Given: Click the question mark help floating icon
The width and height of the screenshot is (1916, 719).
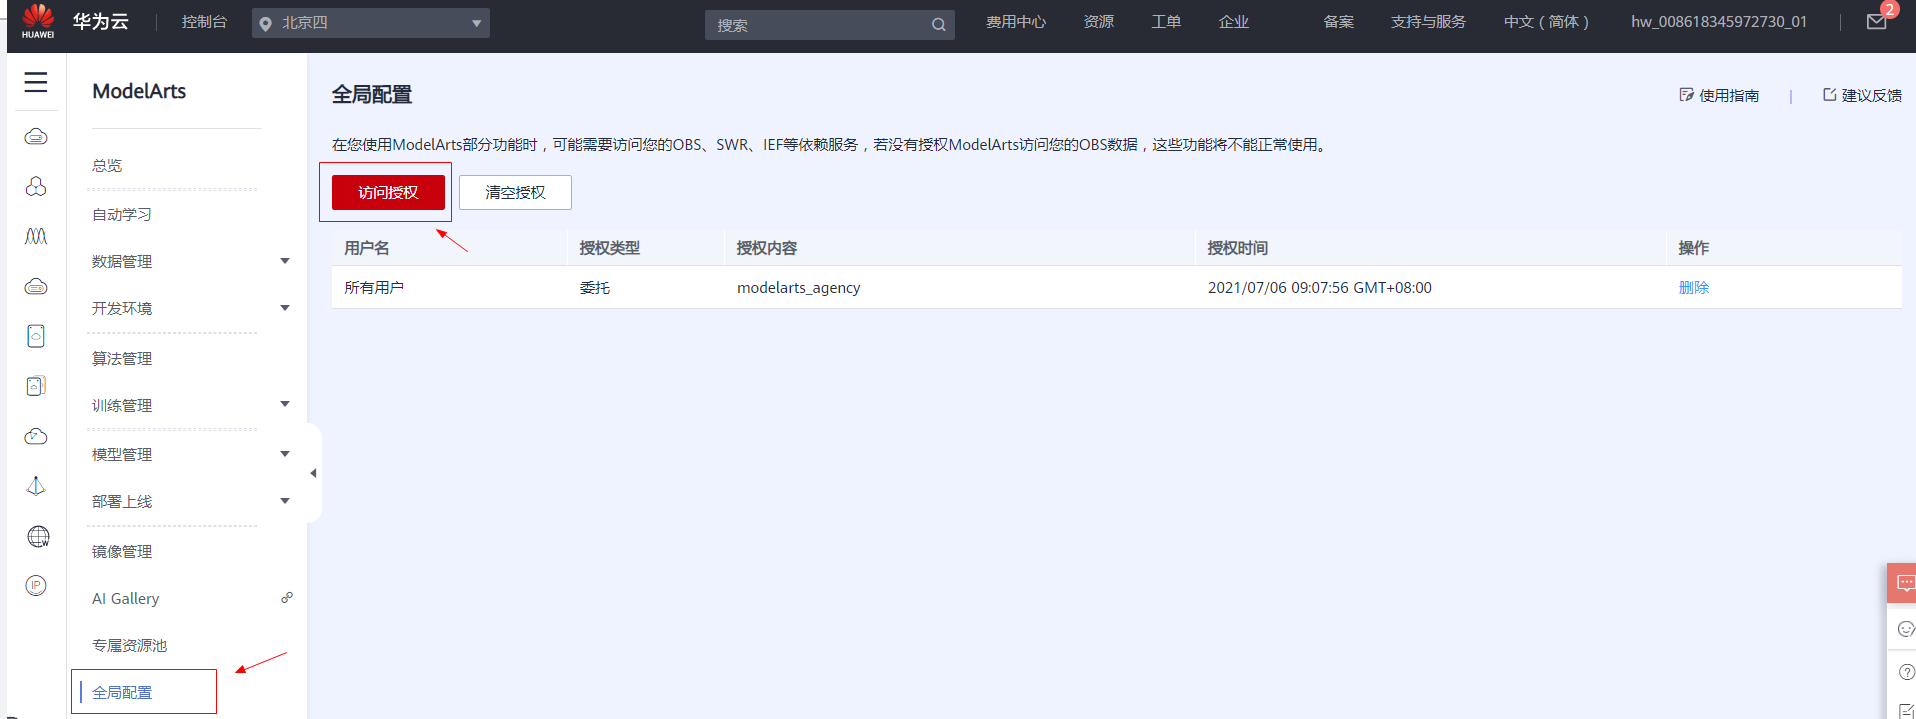Looking at the screenshot, I should click(1906, 672).
